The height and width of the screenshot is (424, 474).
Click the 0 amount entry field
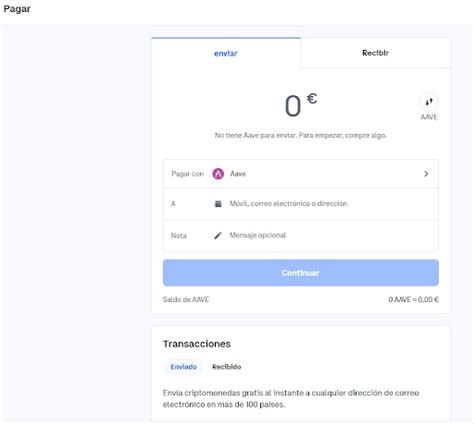(293, 106)
